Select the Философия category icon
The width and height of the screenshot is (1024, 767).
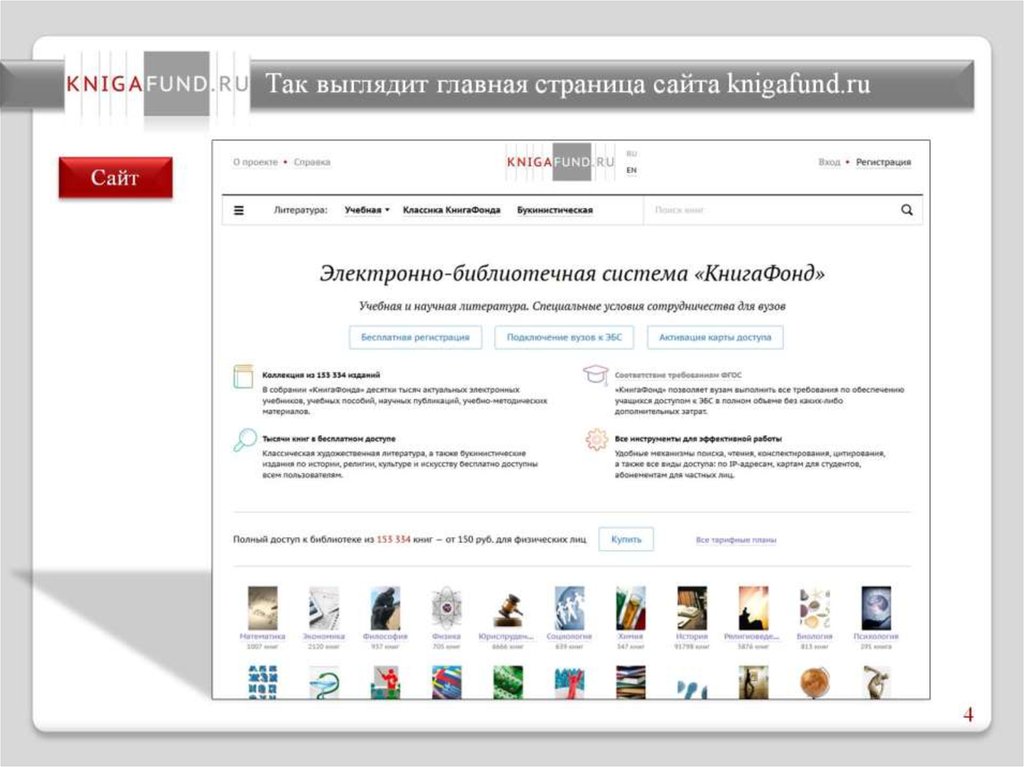pos(385,608)
